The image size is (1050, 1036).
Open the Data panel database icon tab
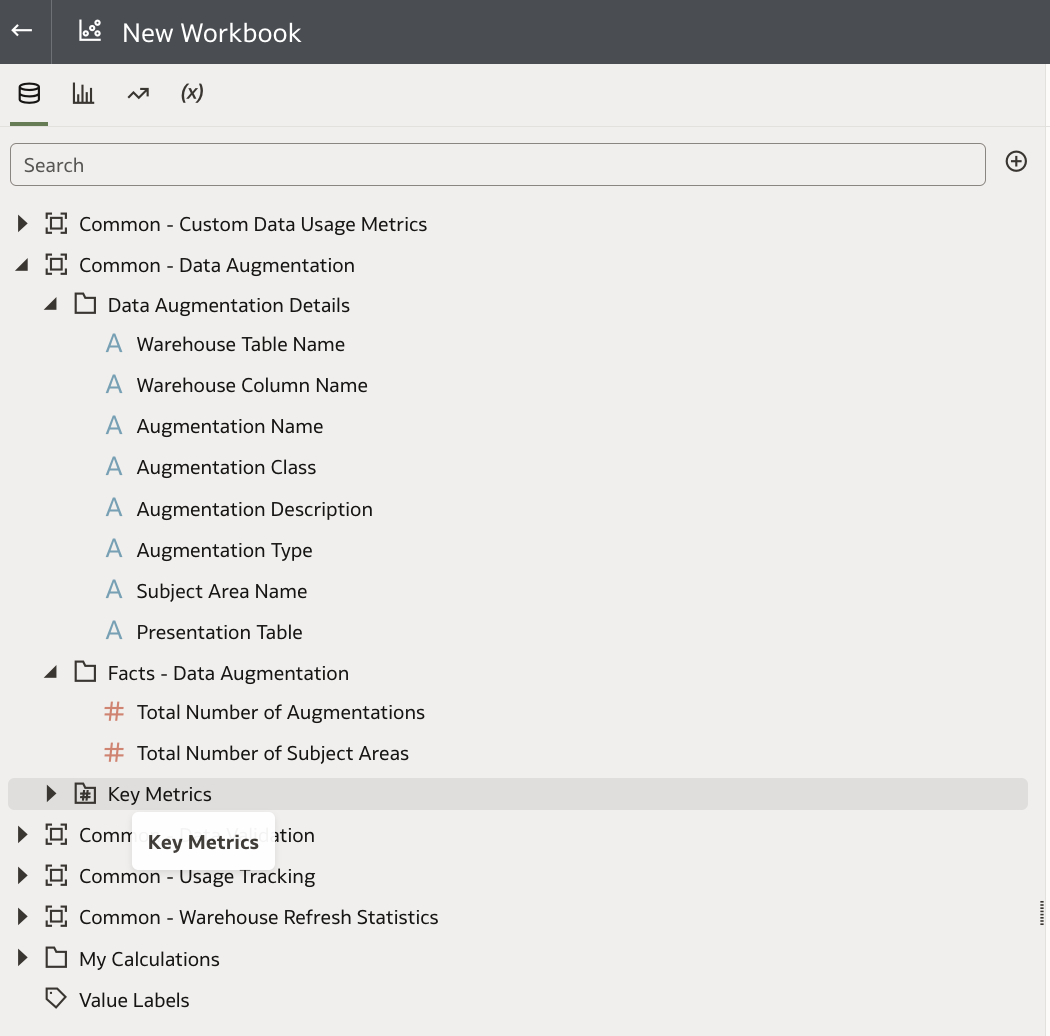29,94
